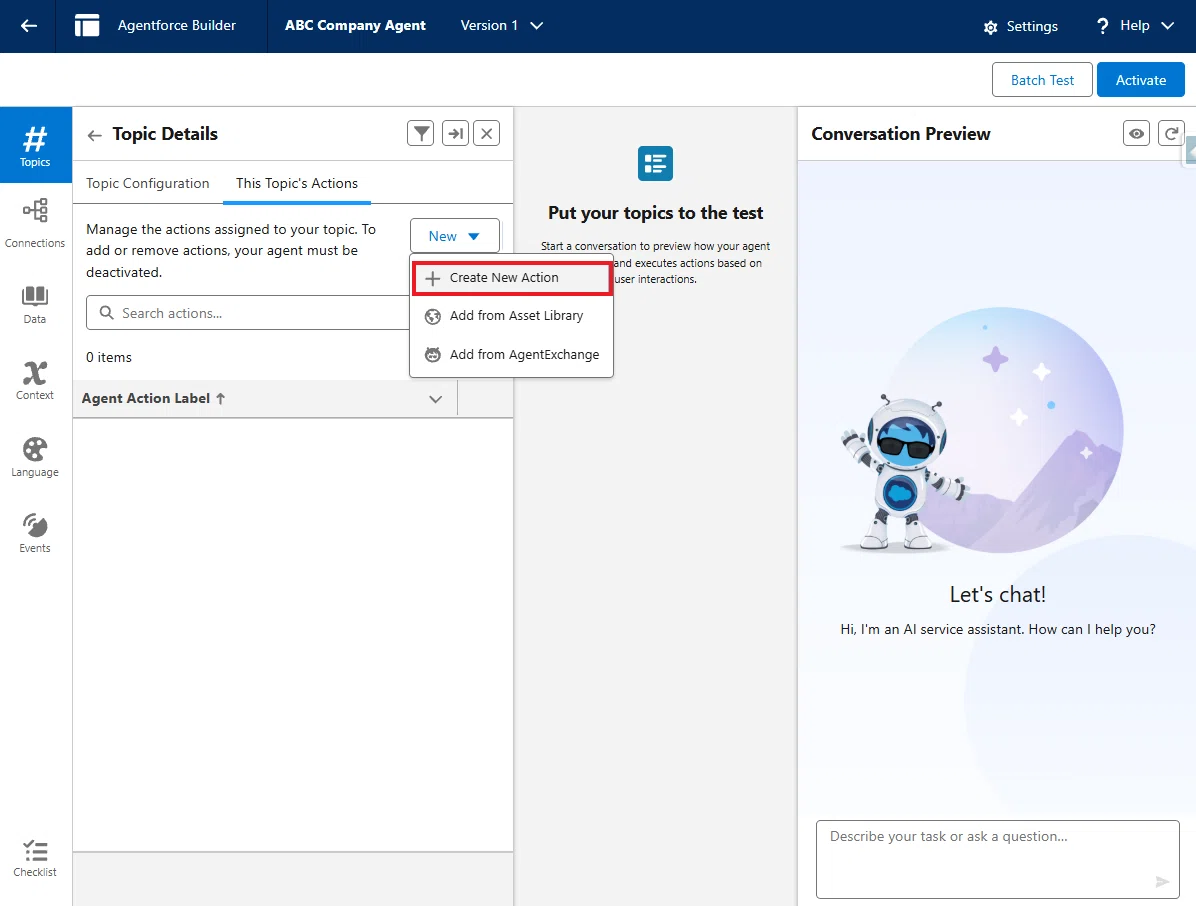The width and height of the screenshot is (1196, 906).
Task: Click the Topic Details heading
Action: pyautogui.click(x=165, y=133)
